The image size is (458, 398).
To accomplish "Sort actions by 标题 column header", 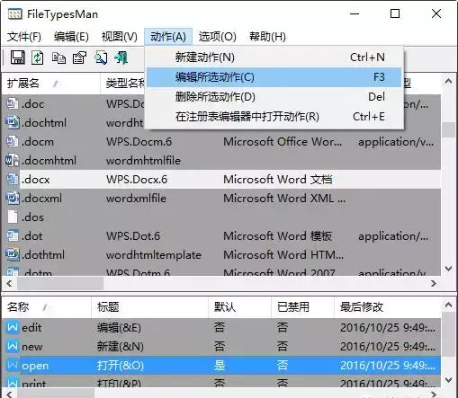I will coord(150,307).
